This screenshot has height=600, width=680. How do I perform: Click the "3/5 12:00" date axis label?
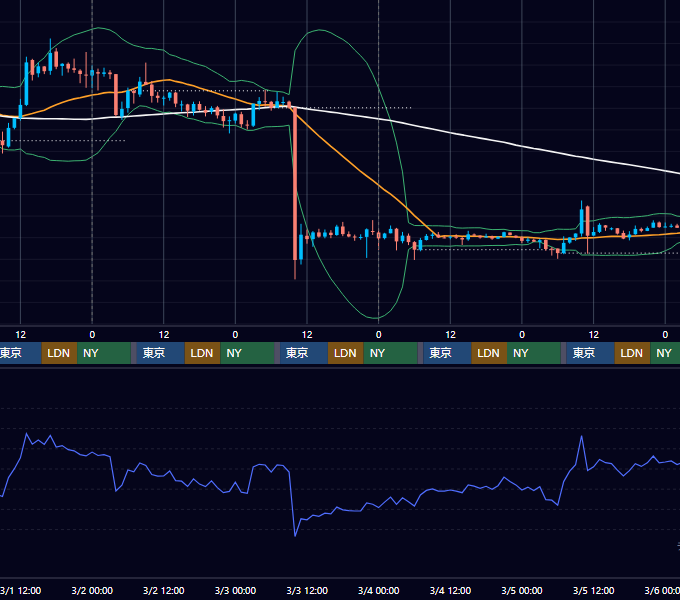pyautogui.click(x=593, y=590)
